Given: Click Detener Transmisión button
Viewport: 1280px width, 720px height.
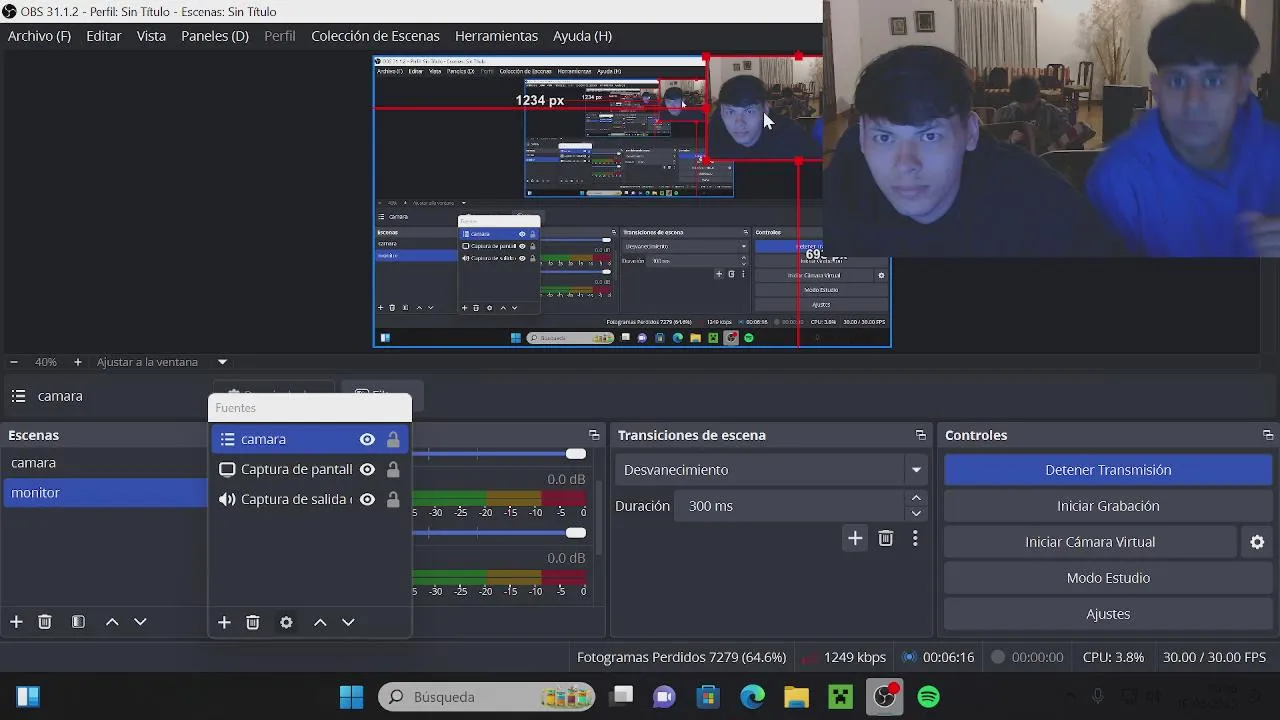Looking at the screenshot, I should 1108,470.
